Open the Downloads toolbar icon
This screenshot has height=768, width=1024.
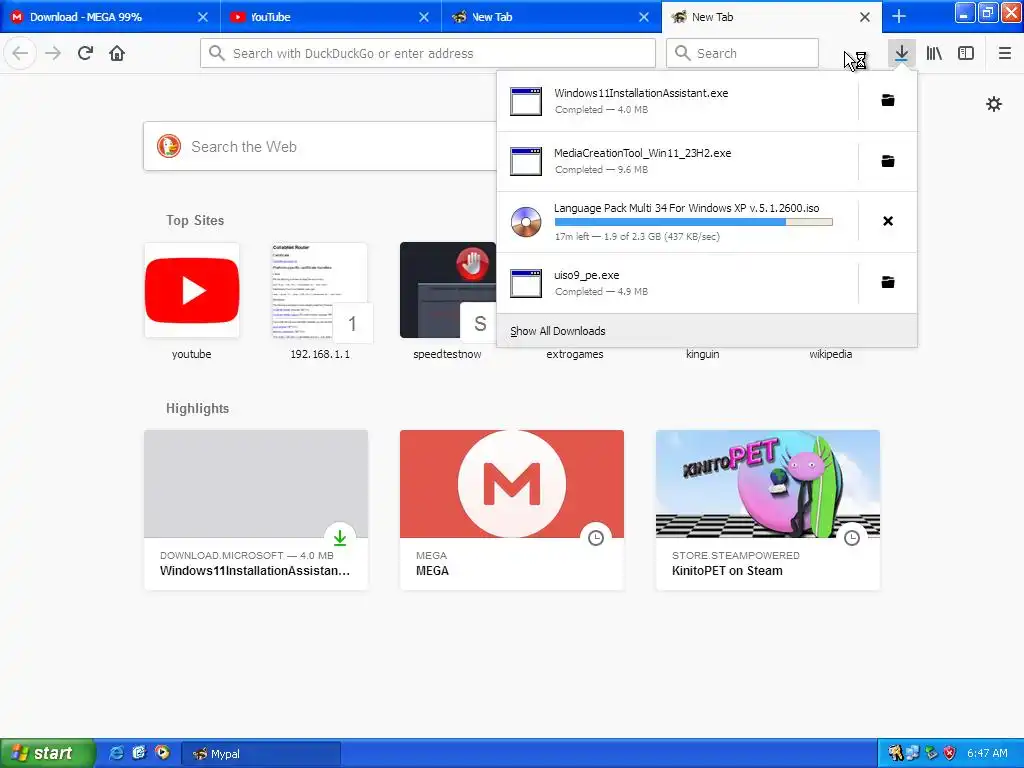coord(901,53)
